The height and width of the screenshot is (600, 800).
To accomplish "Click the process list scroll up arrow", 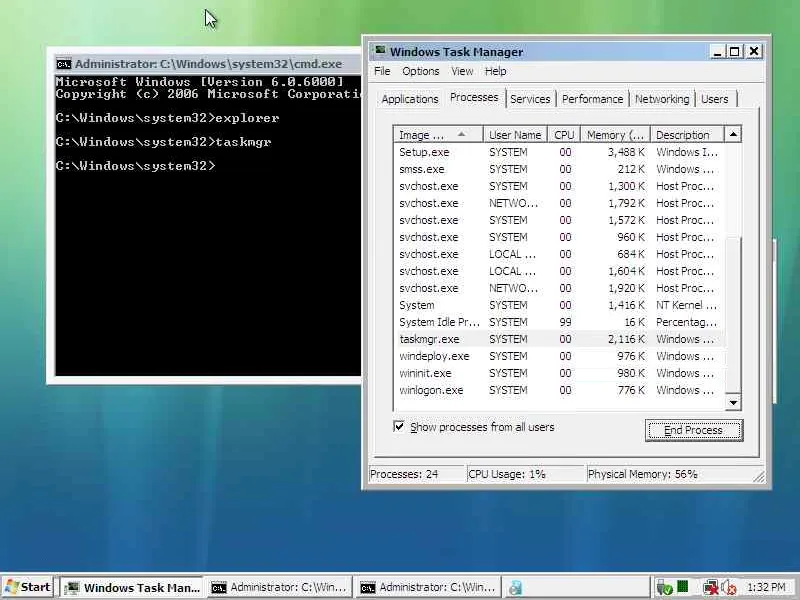I will tap(733, 134).
